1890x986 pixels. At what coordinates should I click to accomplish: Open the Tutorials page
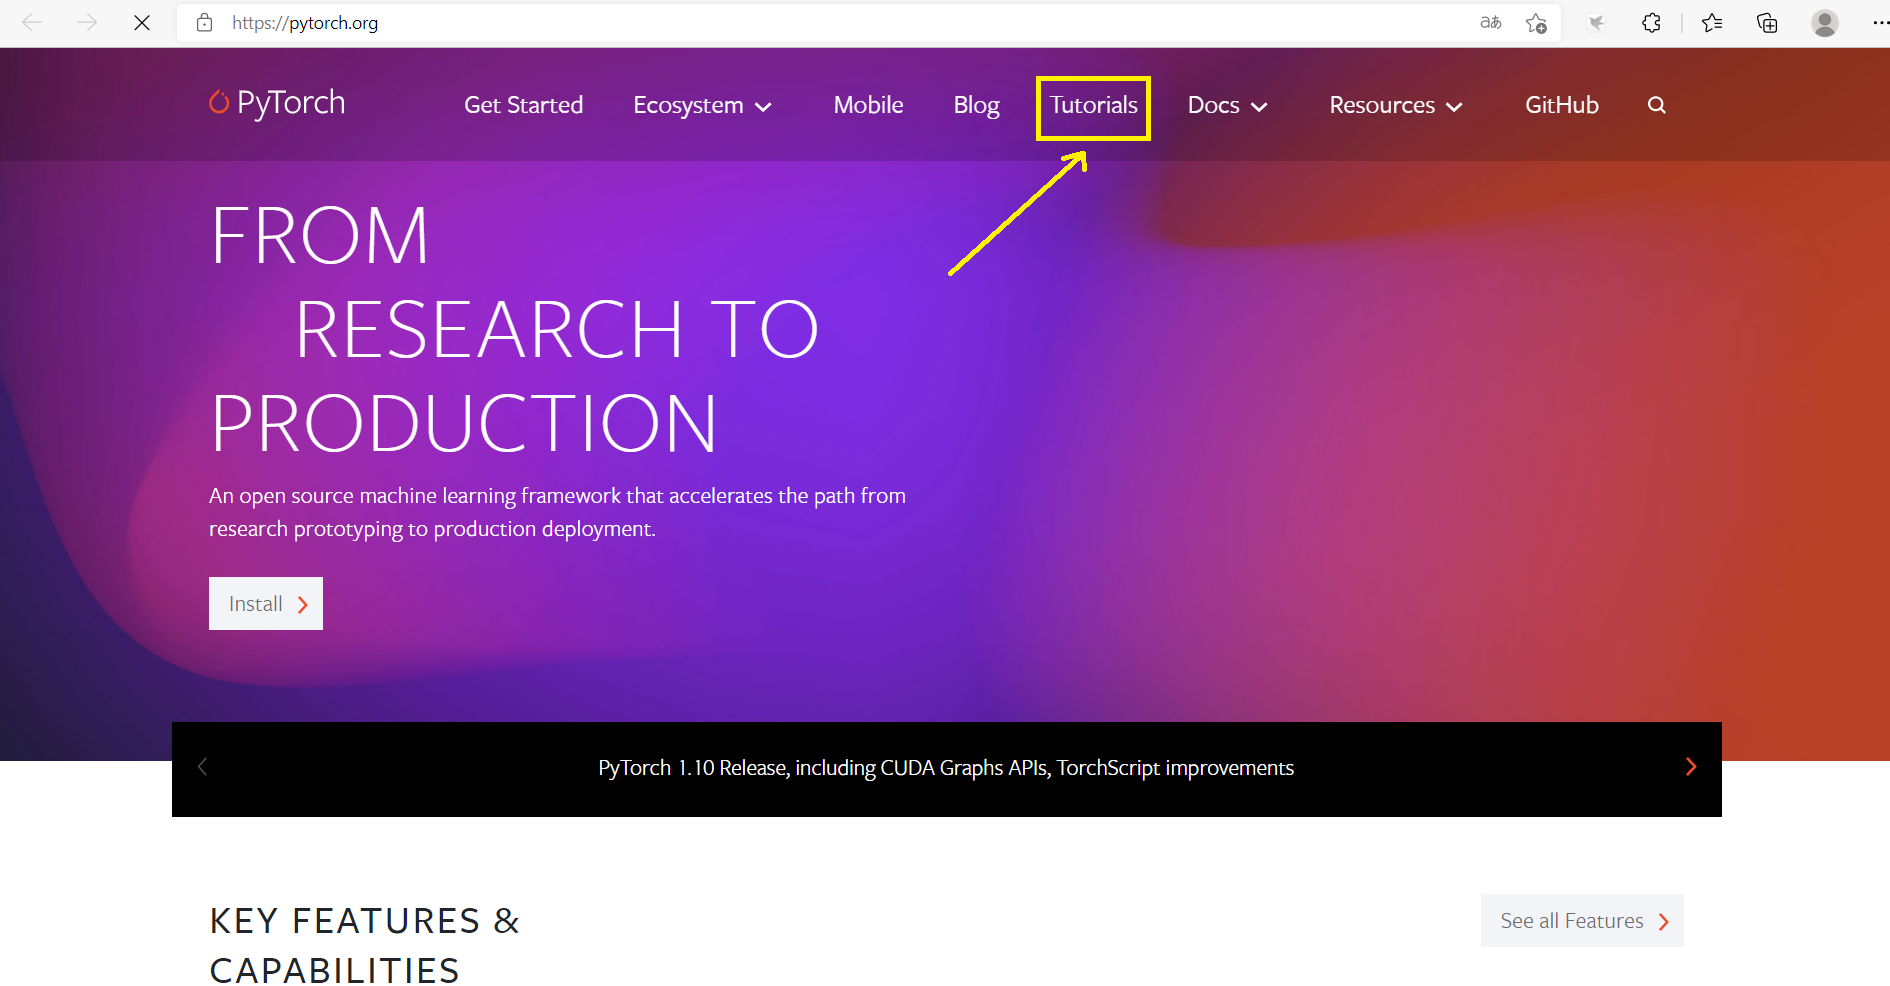[1093, 105]
